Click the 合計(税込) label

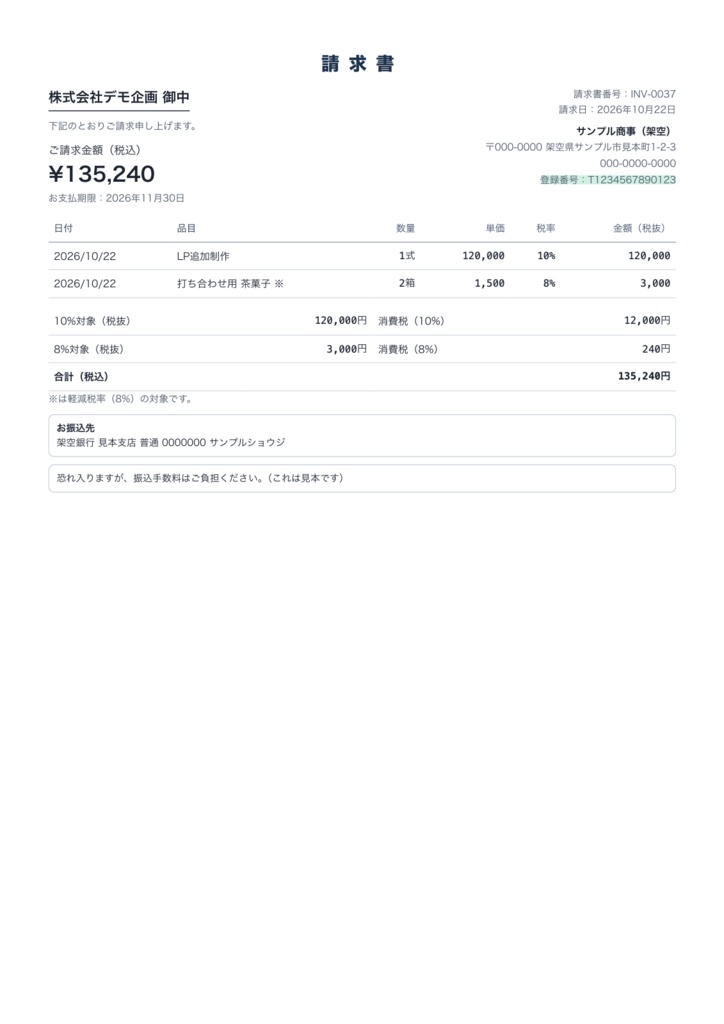[x=82, y=377]
